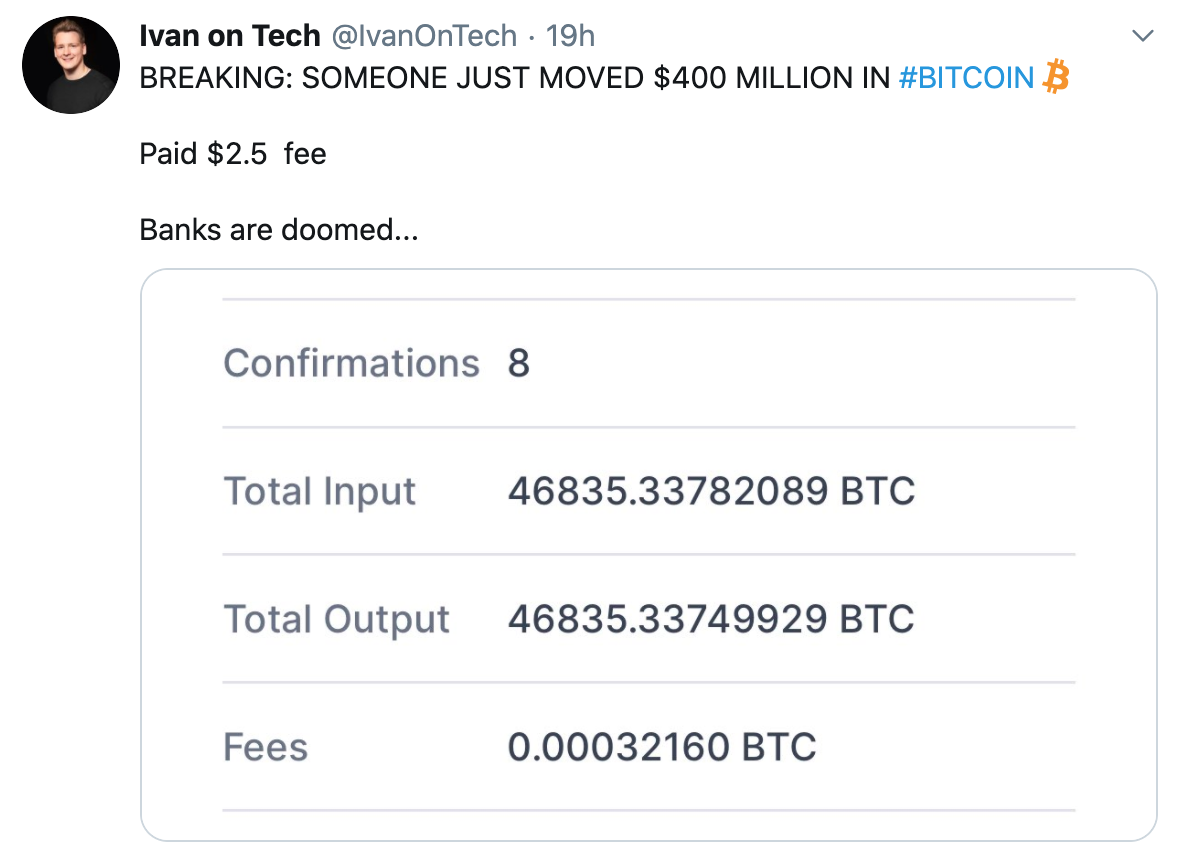Open the tweet options chevron

1143,35
